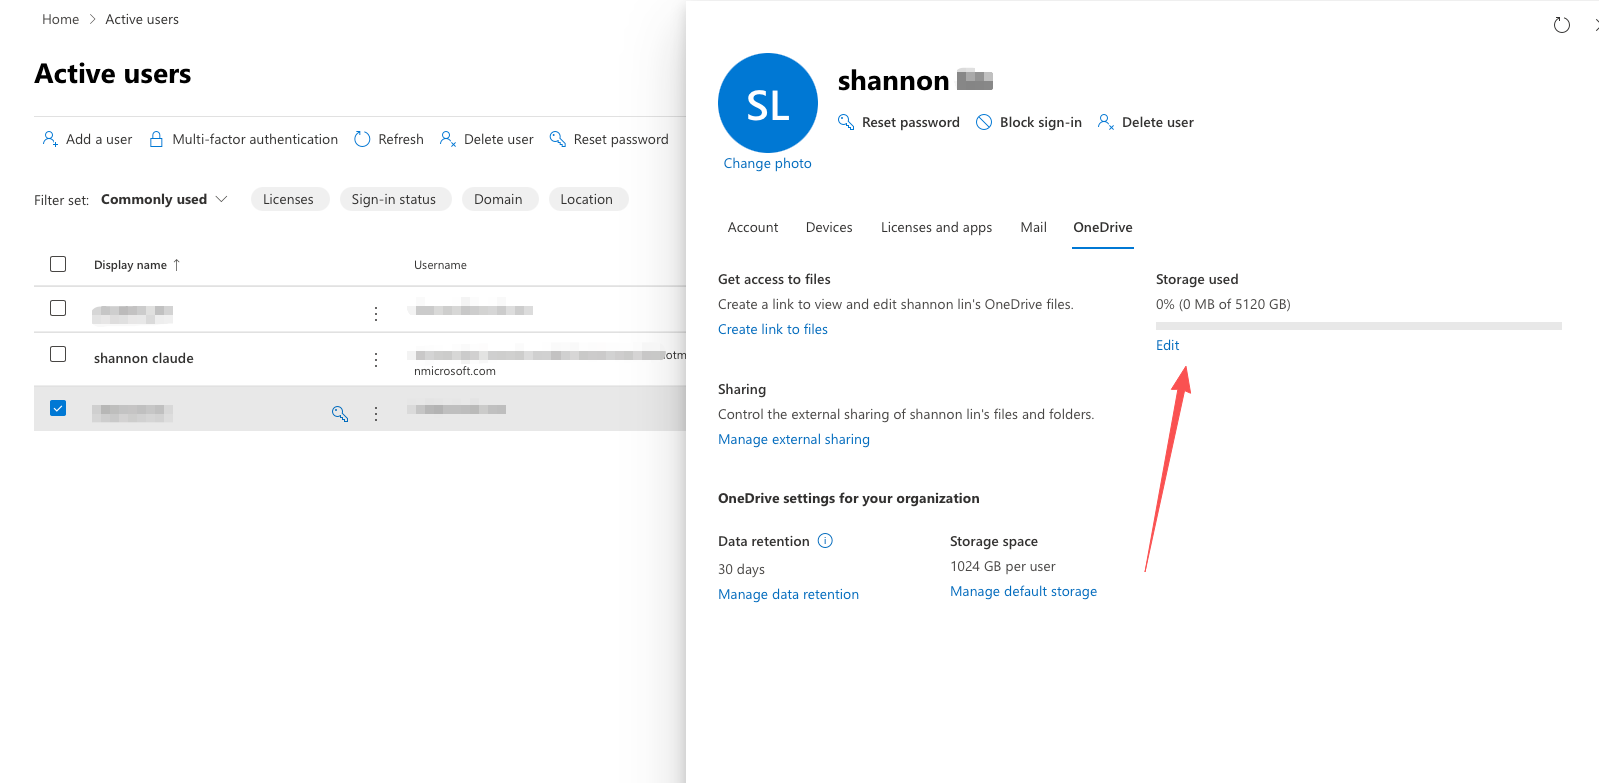This screenshot has height=783, width=1599.
Task: Open Multi-factor authentication lock icon
Action: [156, 139]
